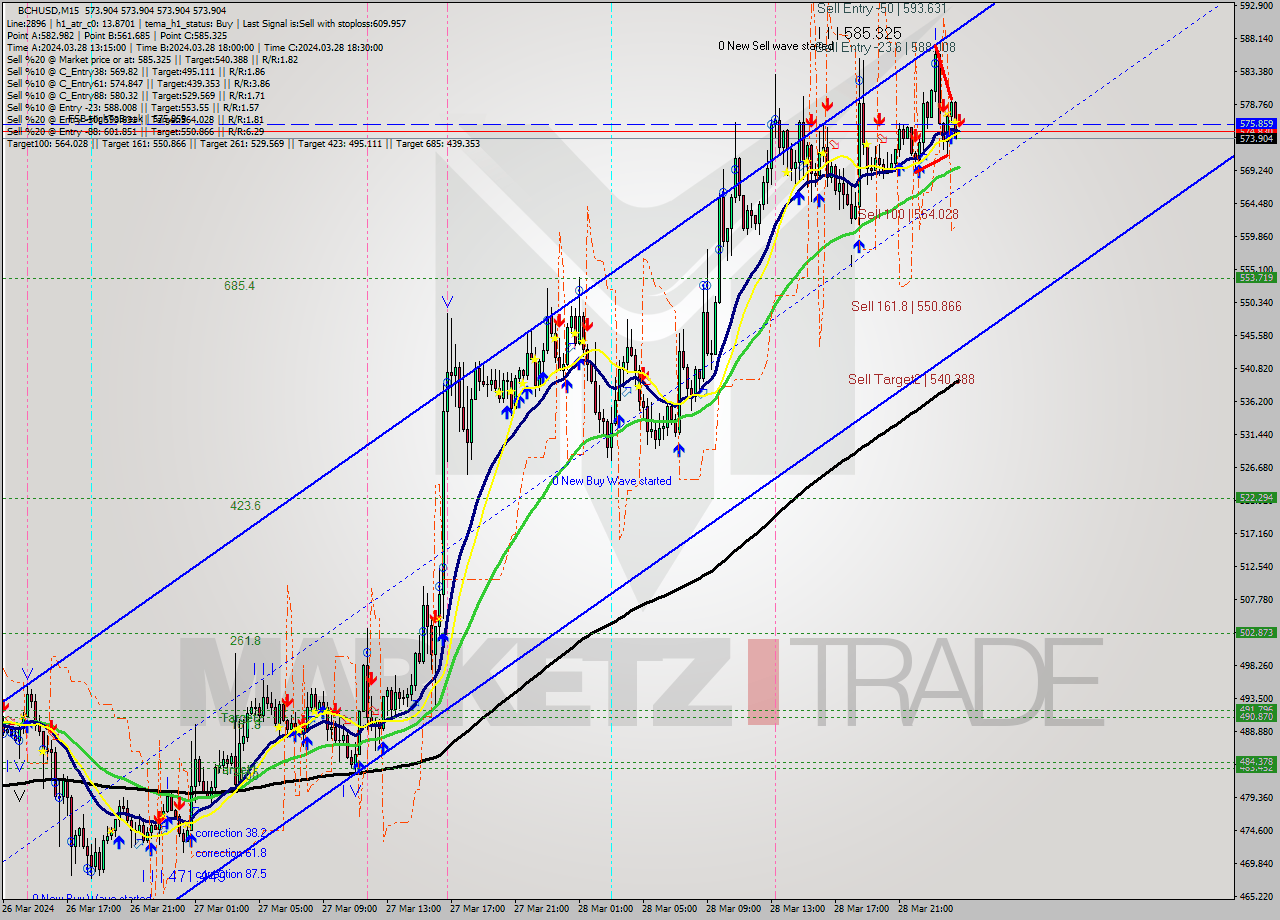The width and height of the screenshot is (1280, 920).
Task: Click the 27 Mar 17:00 time axis label
Action: click(x=477, y=909)
